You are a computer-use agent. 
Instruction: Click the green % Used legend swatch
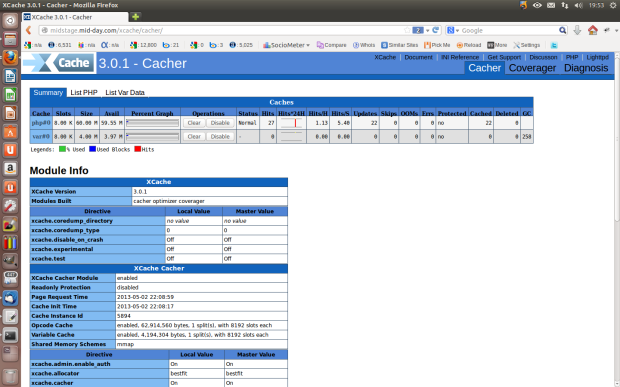[x=62, y=149]
